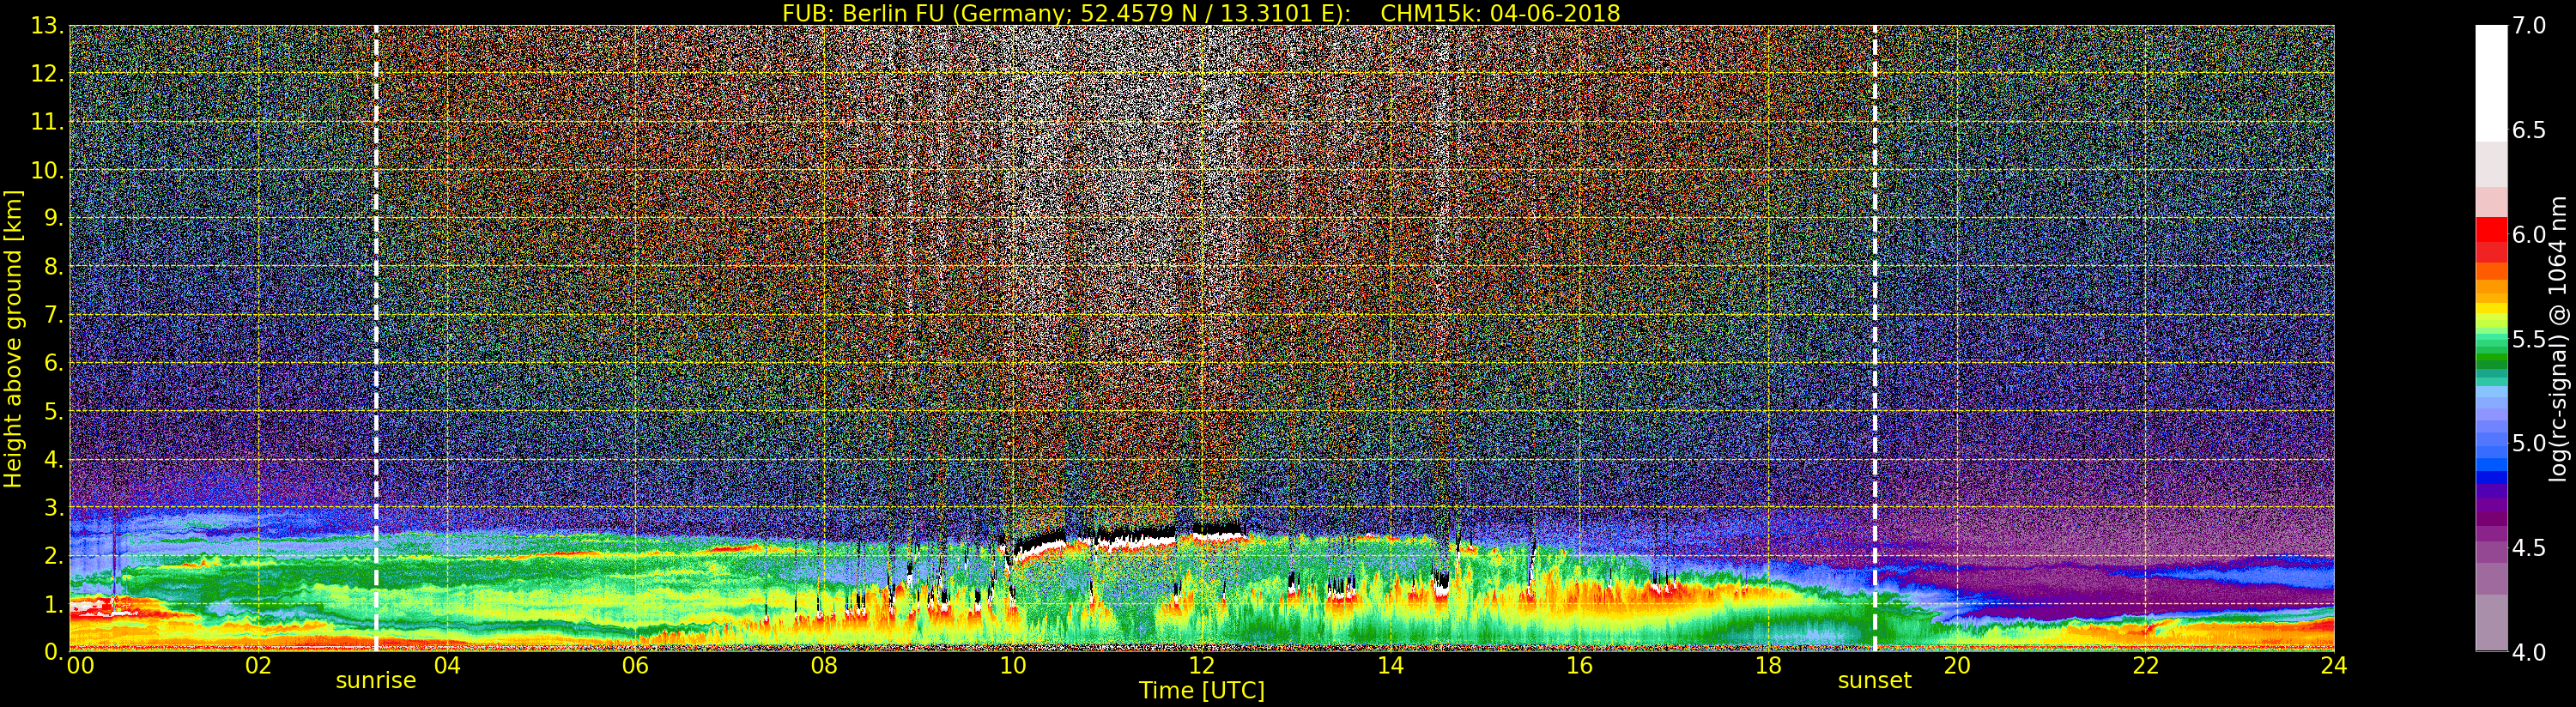The width and height of the screenshot is (2576, 707).
Task: Select the 'CHM15k: 04-06-2018' text in the title
Action: tap(1500, 13)
